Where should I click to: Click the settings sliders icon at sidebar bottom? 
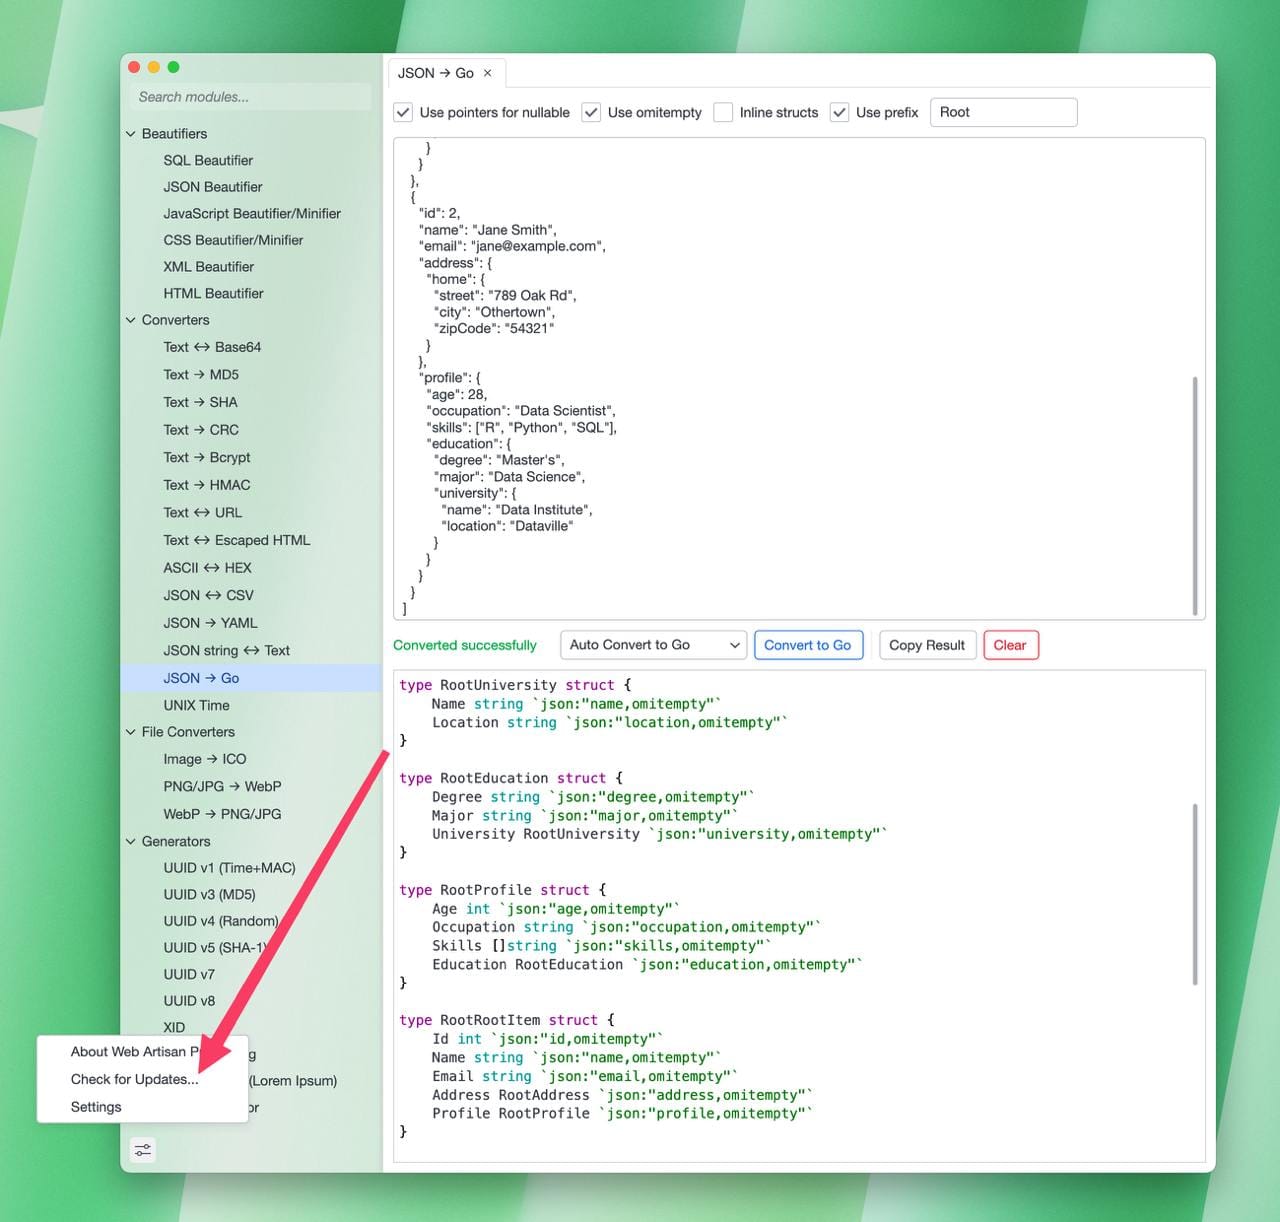pos(143,1150)
